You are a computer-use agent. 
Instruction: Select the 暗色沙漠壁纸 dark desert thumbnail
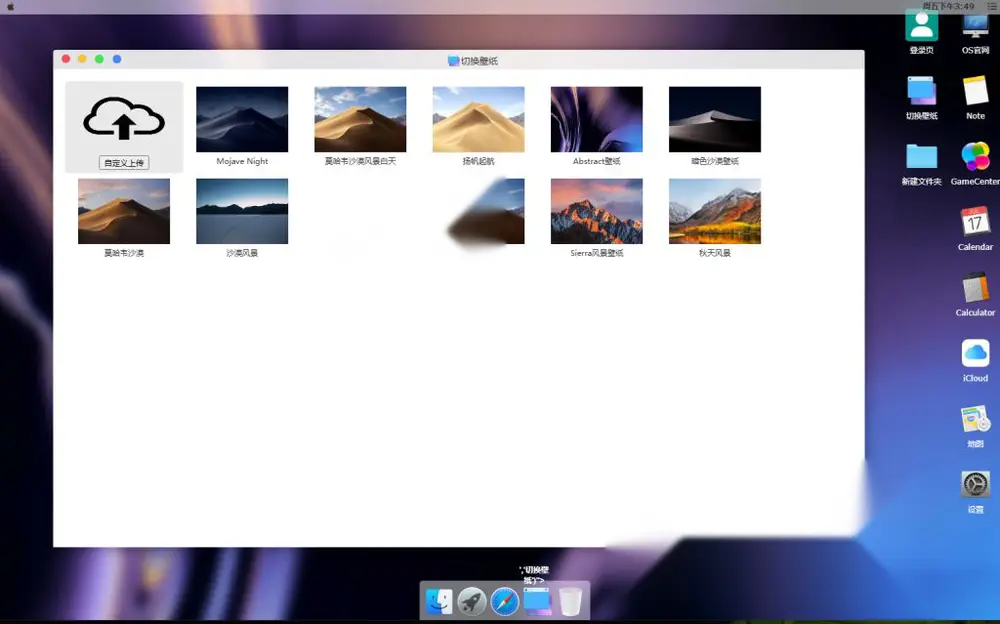(x=715, y=119)
